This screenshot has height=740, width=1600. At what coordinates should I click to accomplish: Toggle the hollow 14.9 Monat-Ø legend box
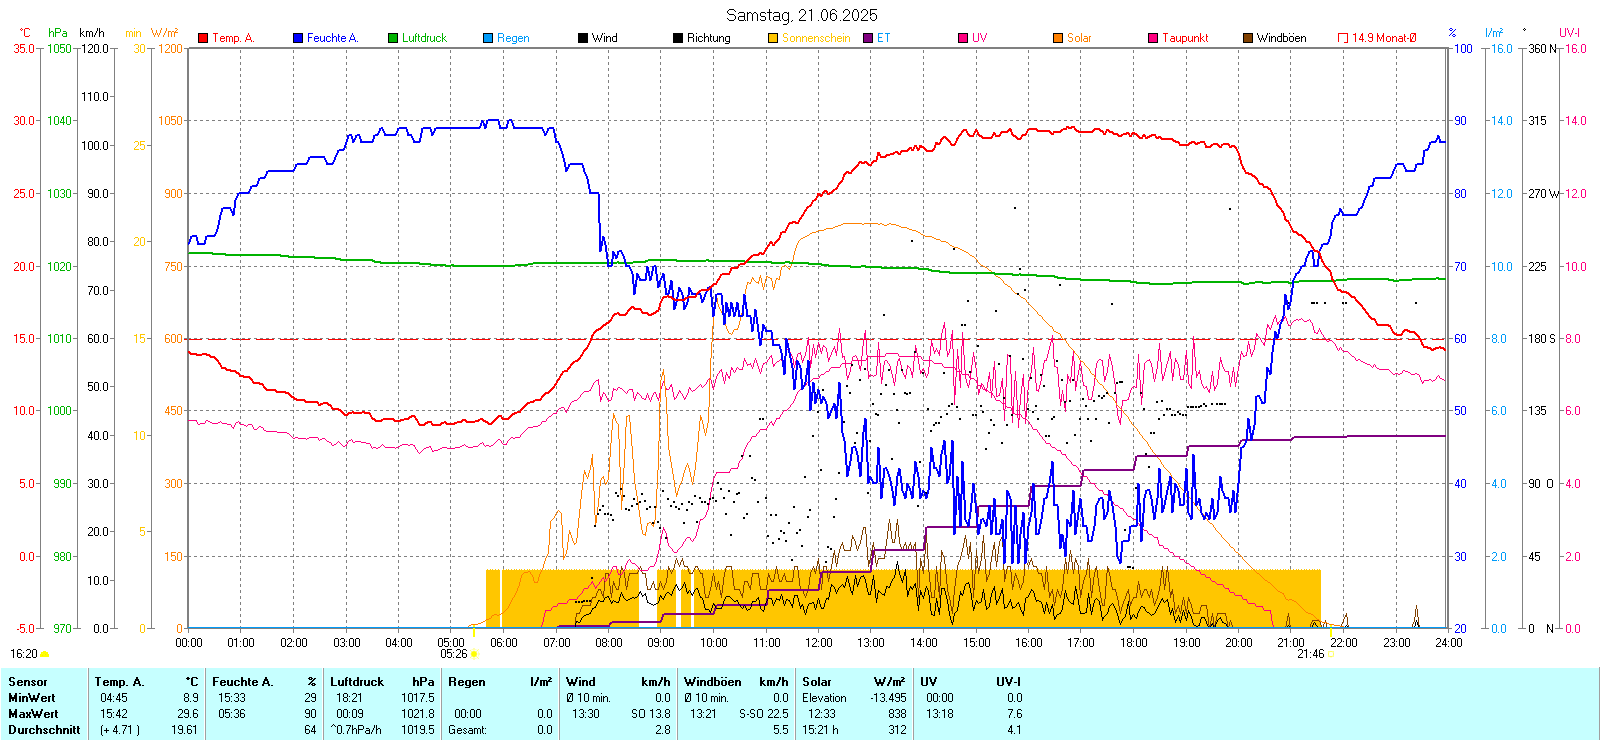click(x=1343, y=38)
